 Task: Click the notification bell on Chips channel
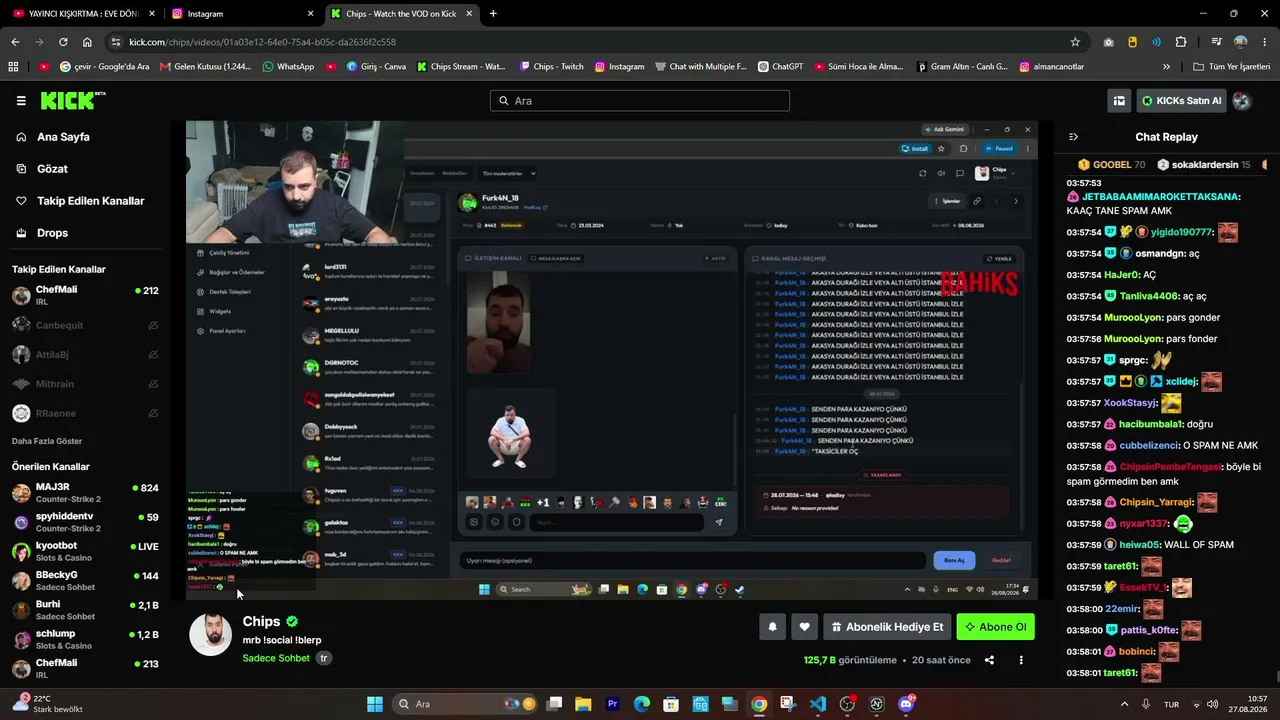click(x=772, y=627)
